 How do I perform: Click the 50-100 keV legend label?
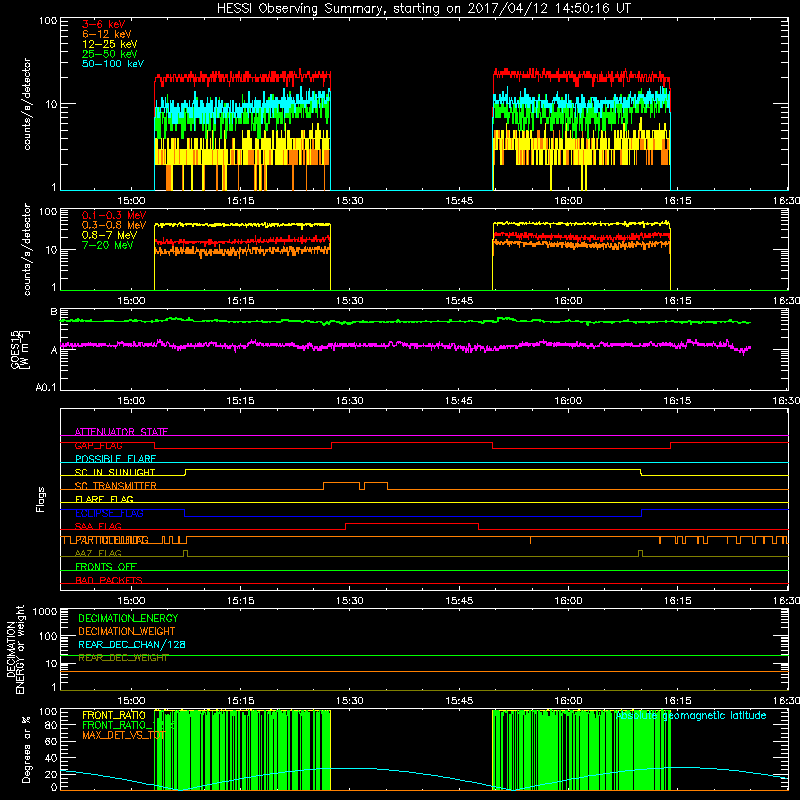(113, 64)
